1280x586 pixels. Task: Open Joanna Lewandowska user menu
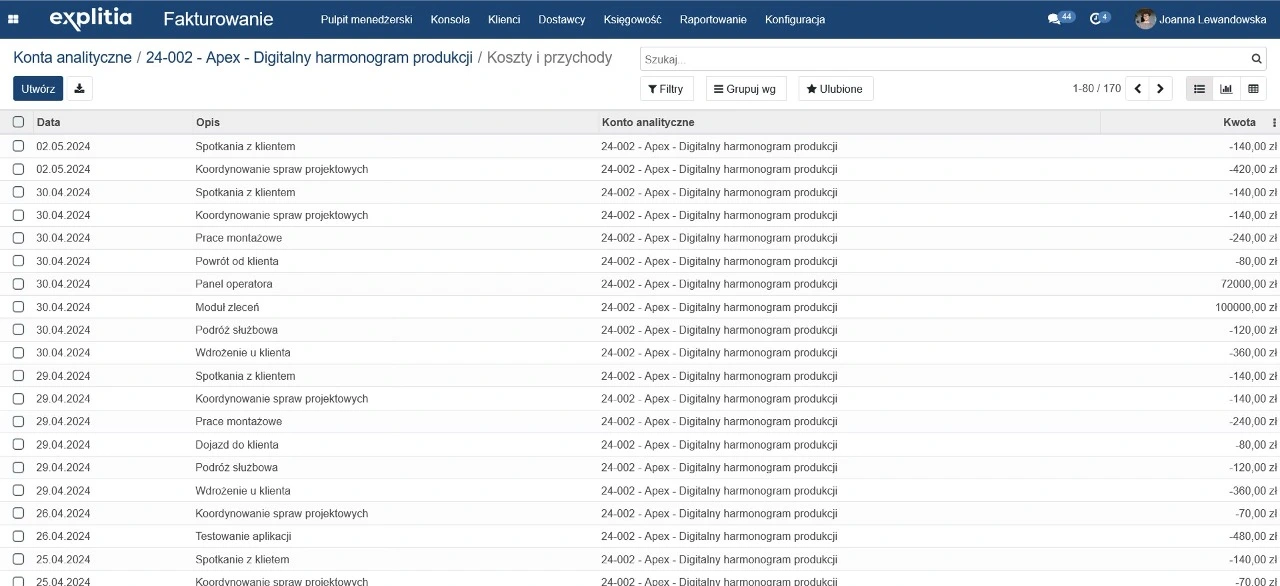(x=1201, y=19)
